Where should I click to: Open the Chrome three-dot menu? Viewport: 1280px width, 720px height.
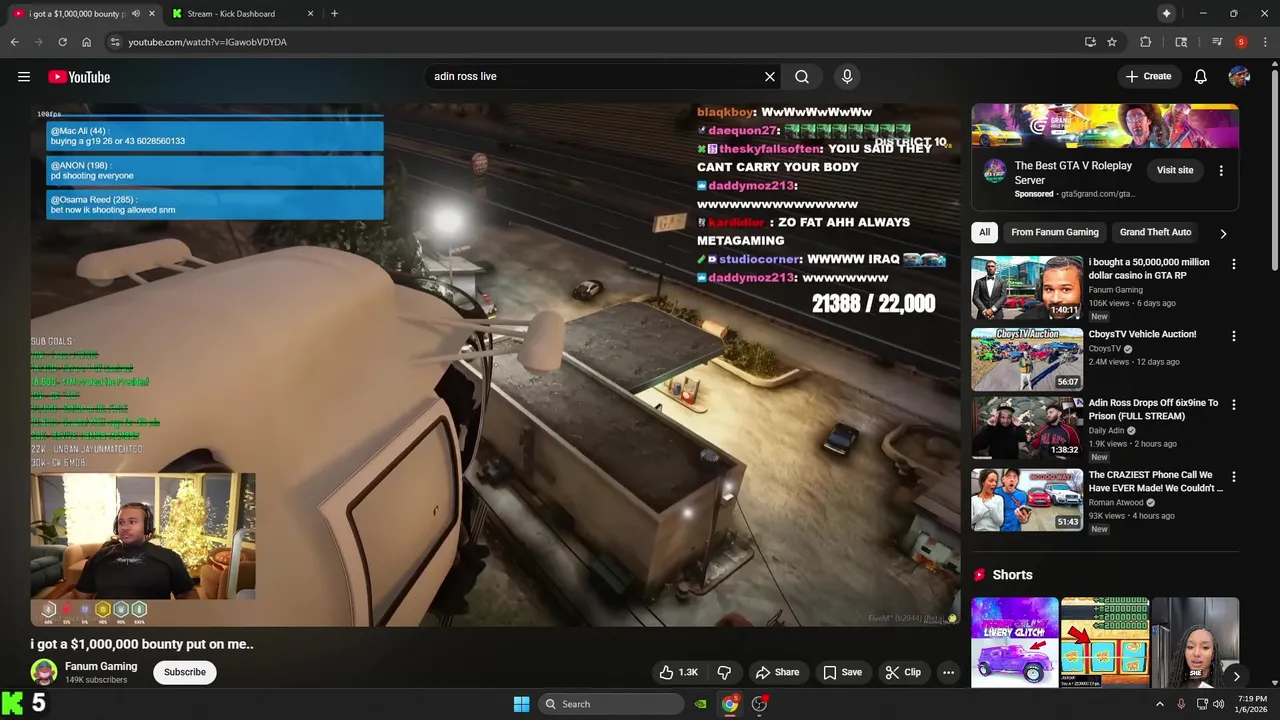pos(1265,42)
